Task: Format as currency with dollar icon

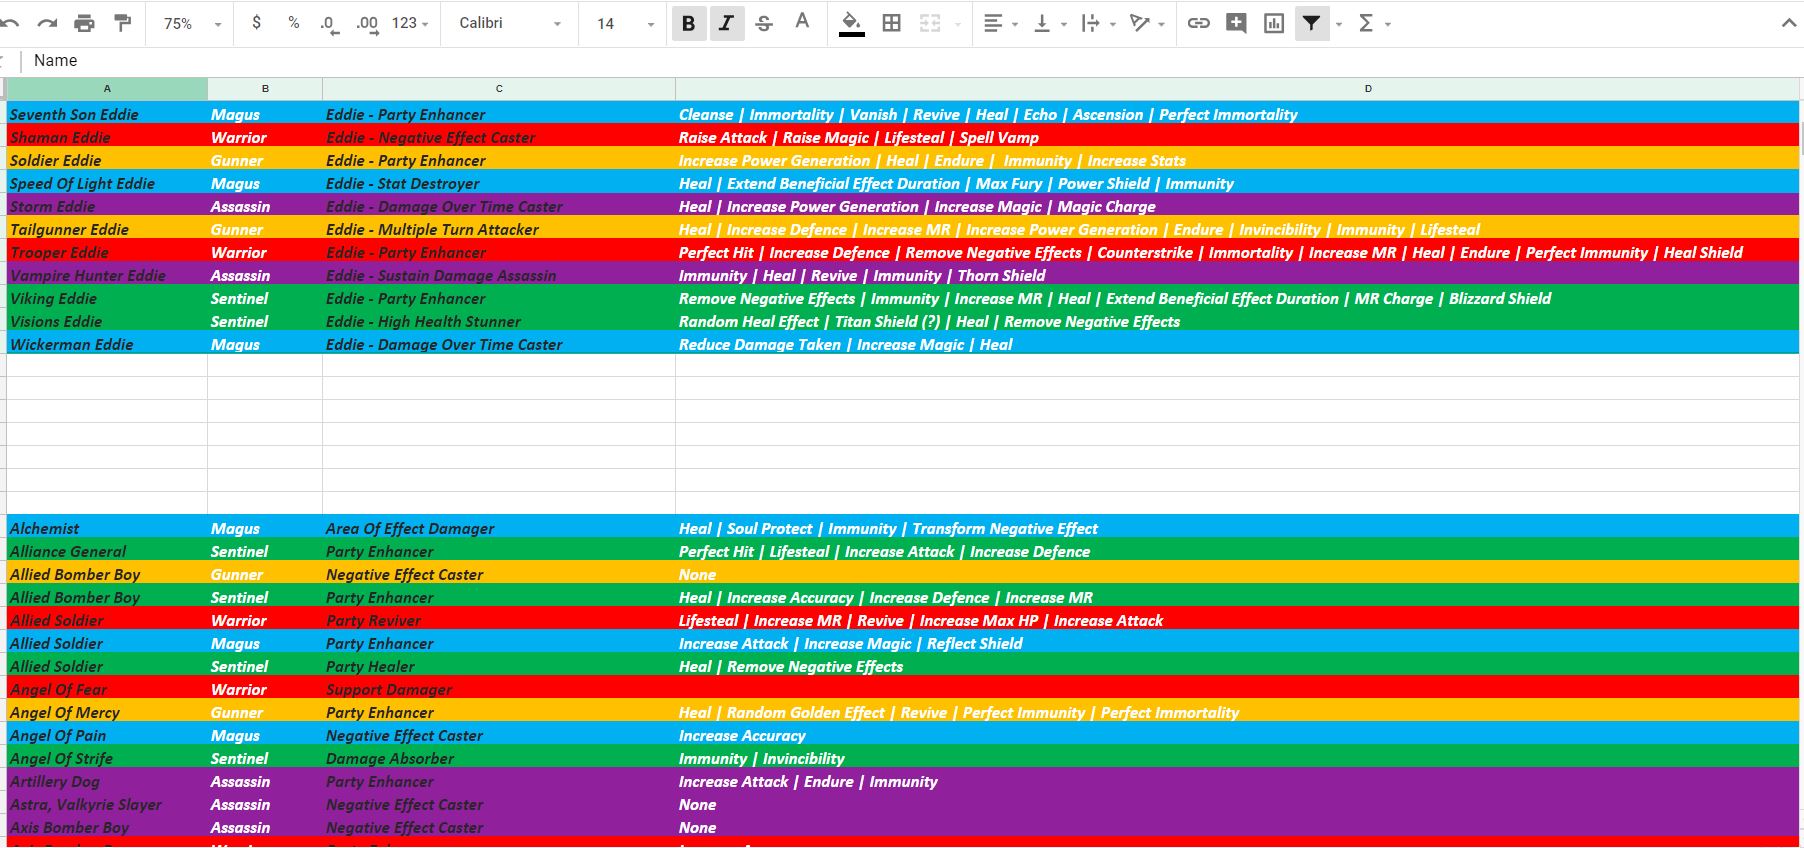Action: tap(257, 23)
